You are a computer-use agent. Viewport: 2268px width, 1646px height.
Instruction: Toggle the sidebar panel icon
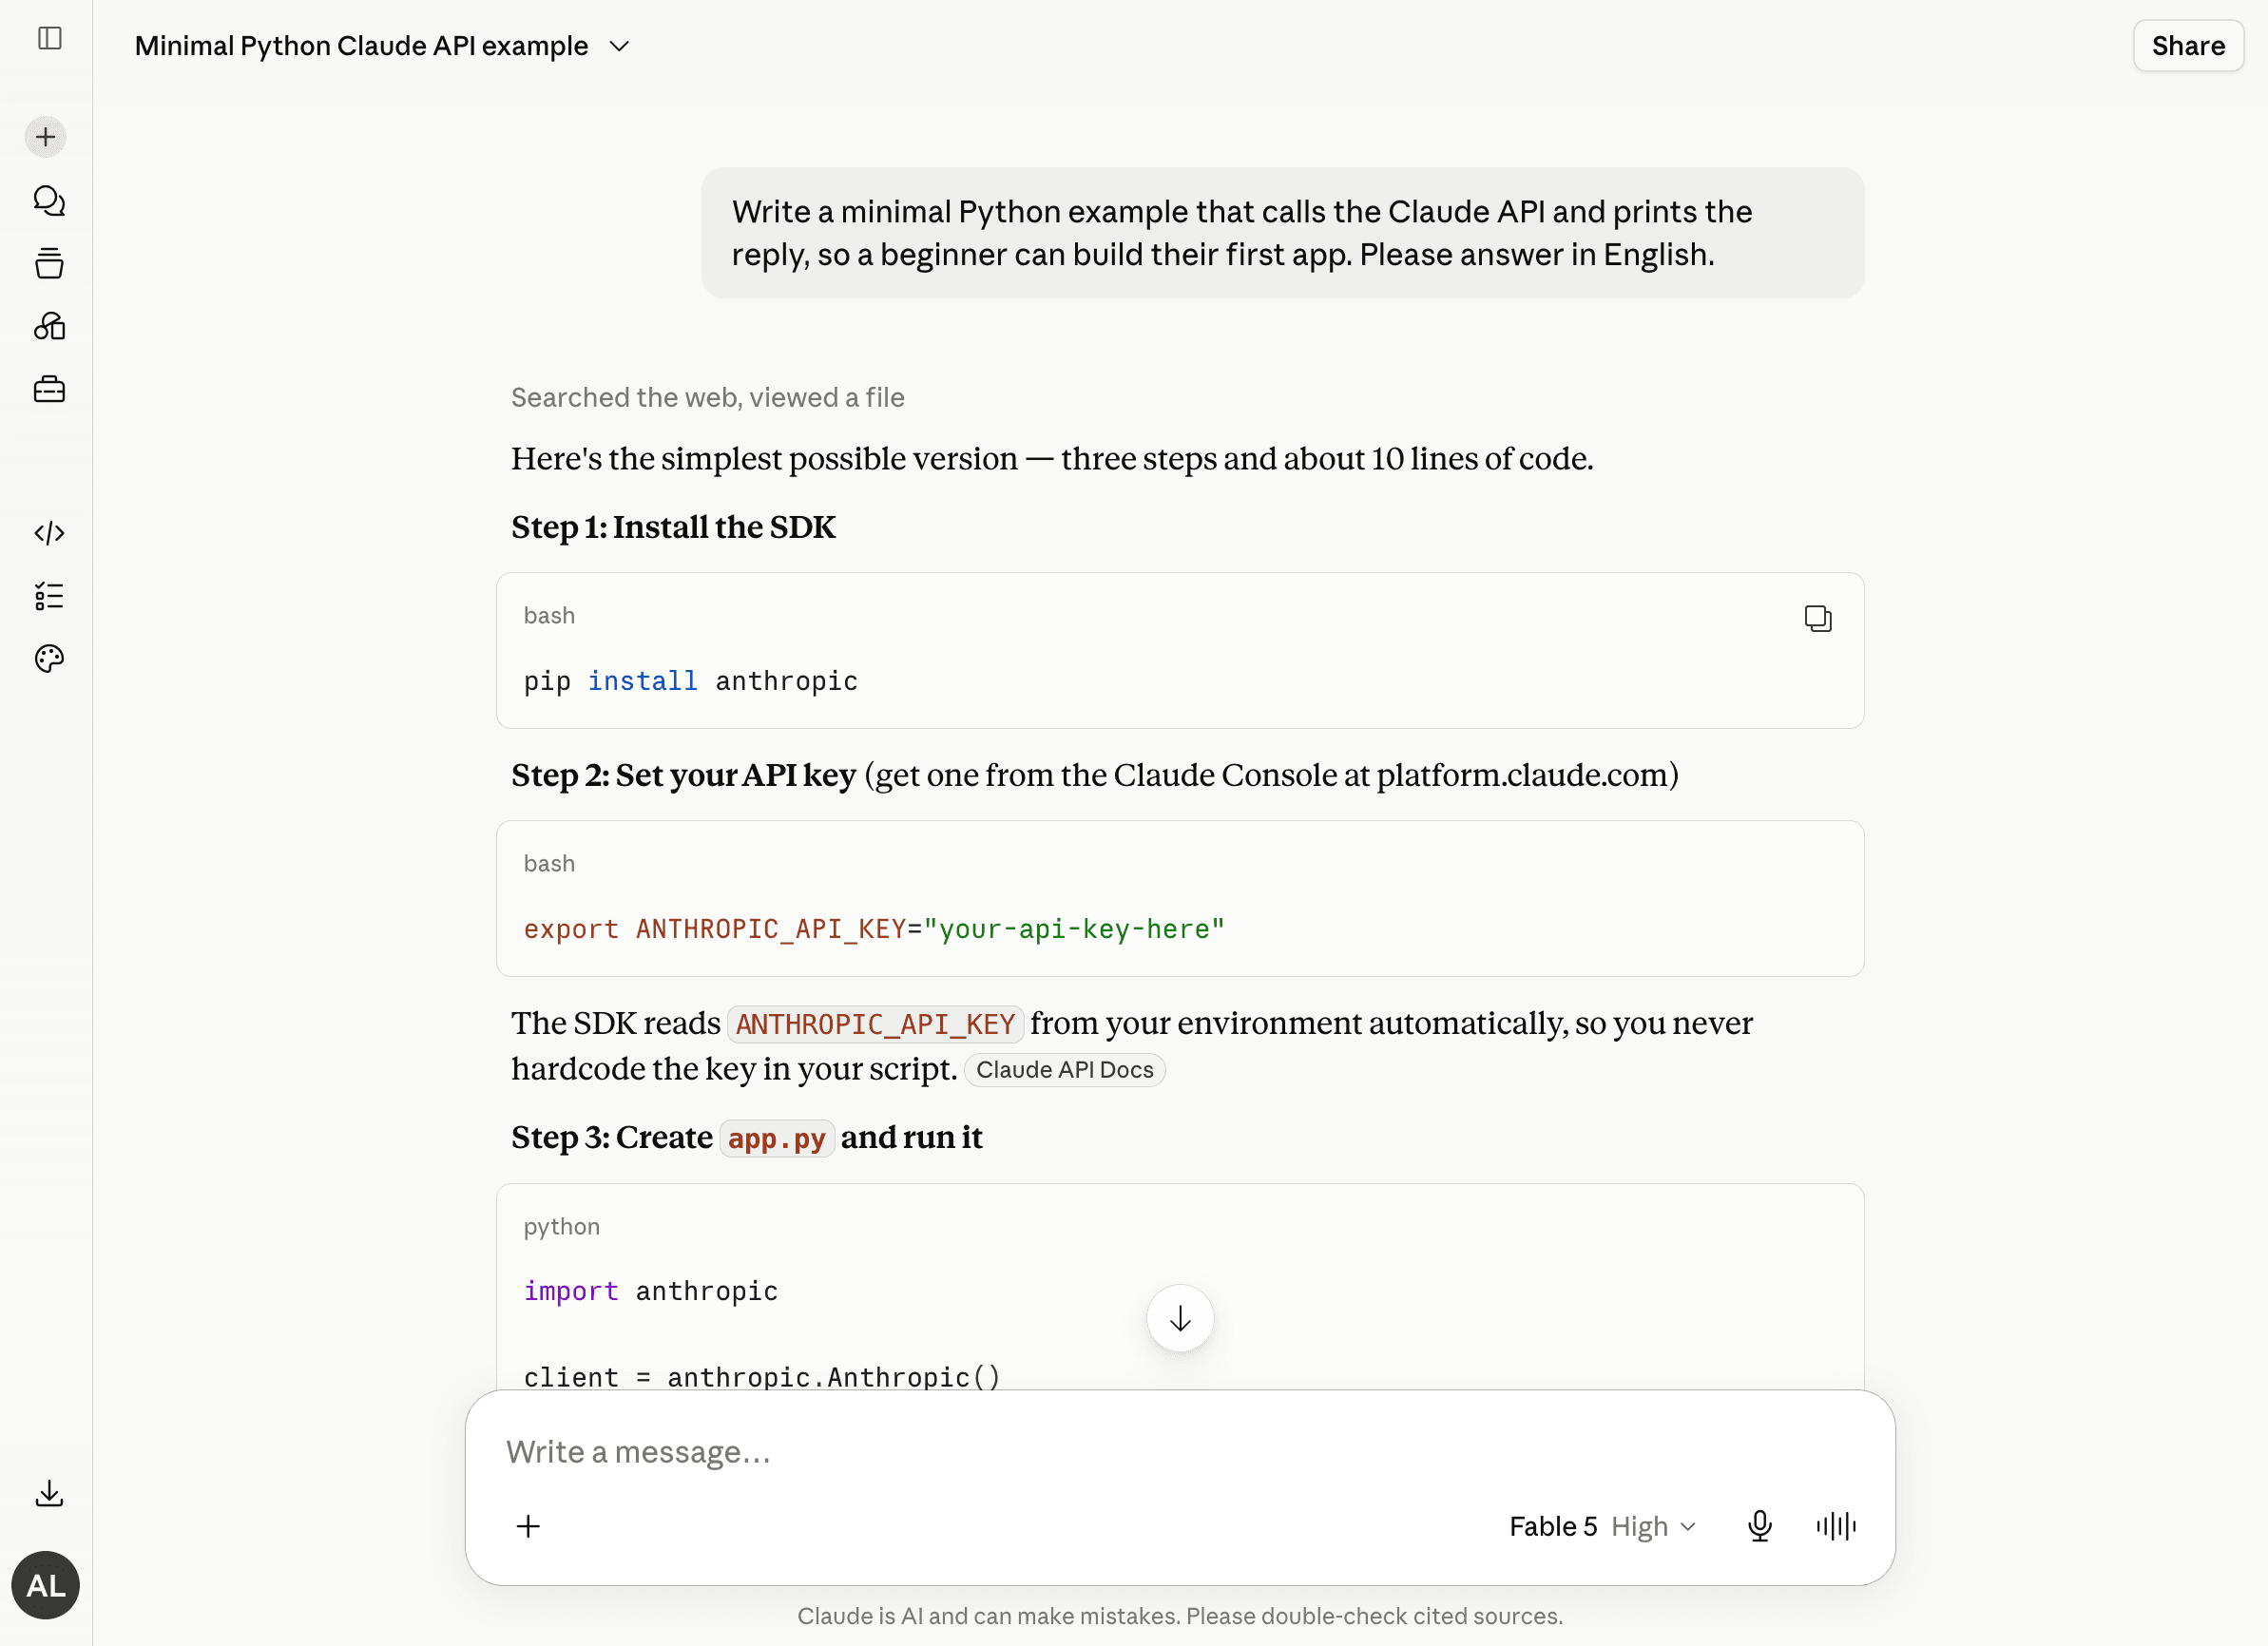click(x=49, y=38)
